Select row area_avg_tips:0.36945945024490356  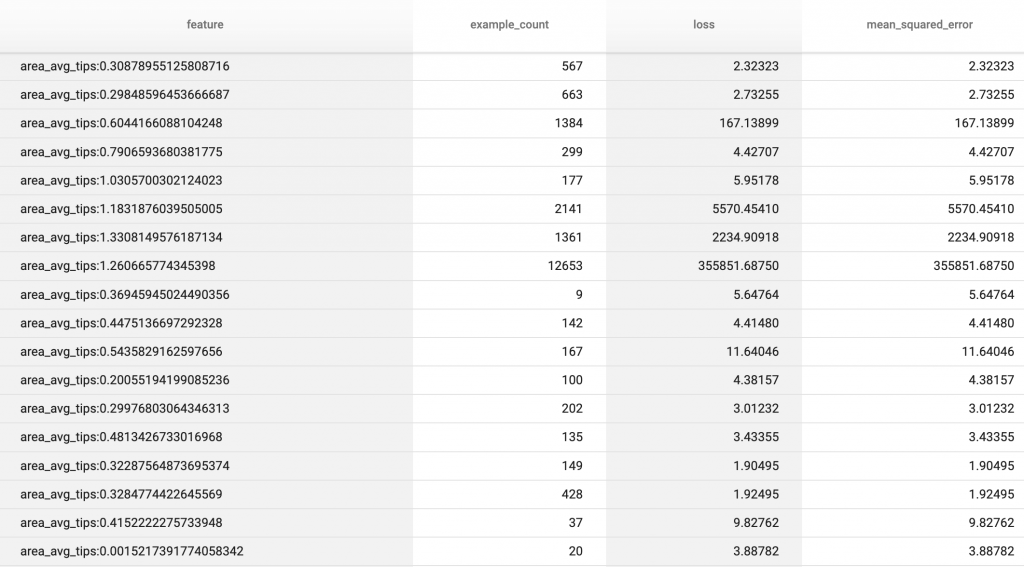click(512, 295)
